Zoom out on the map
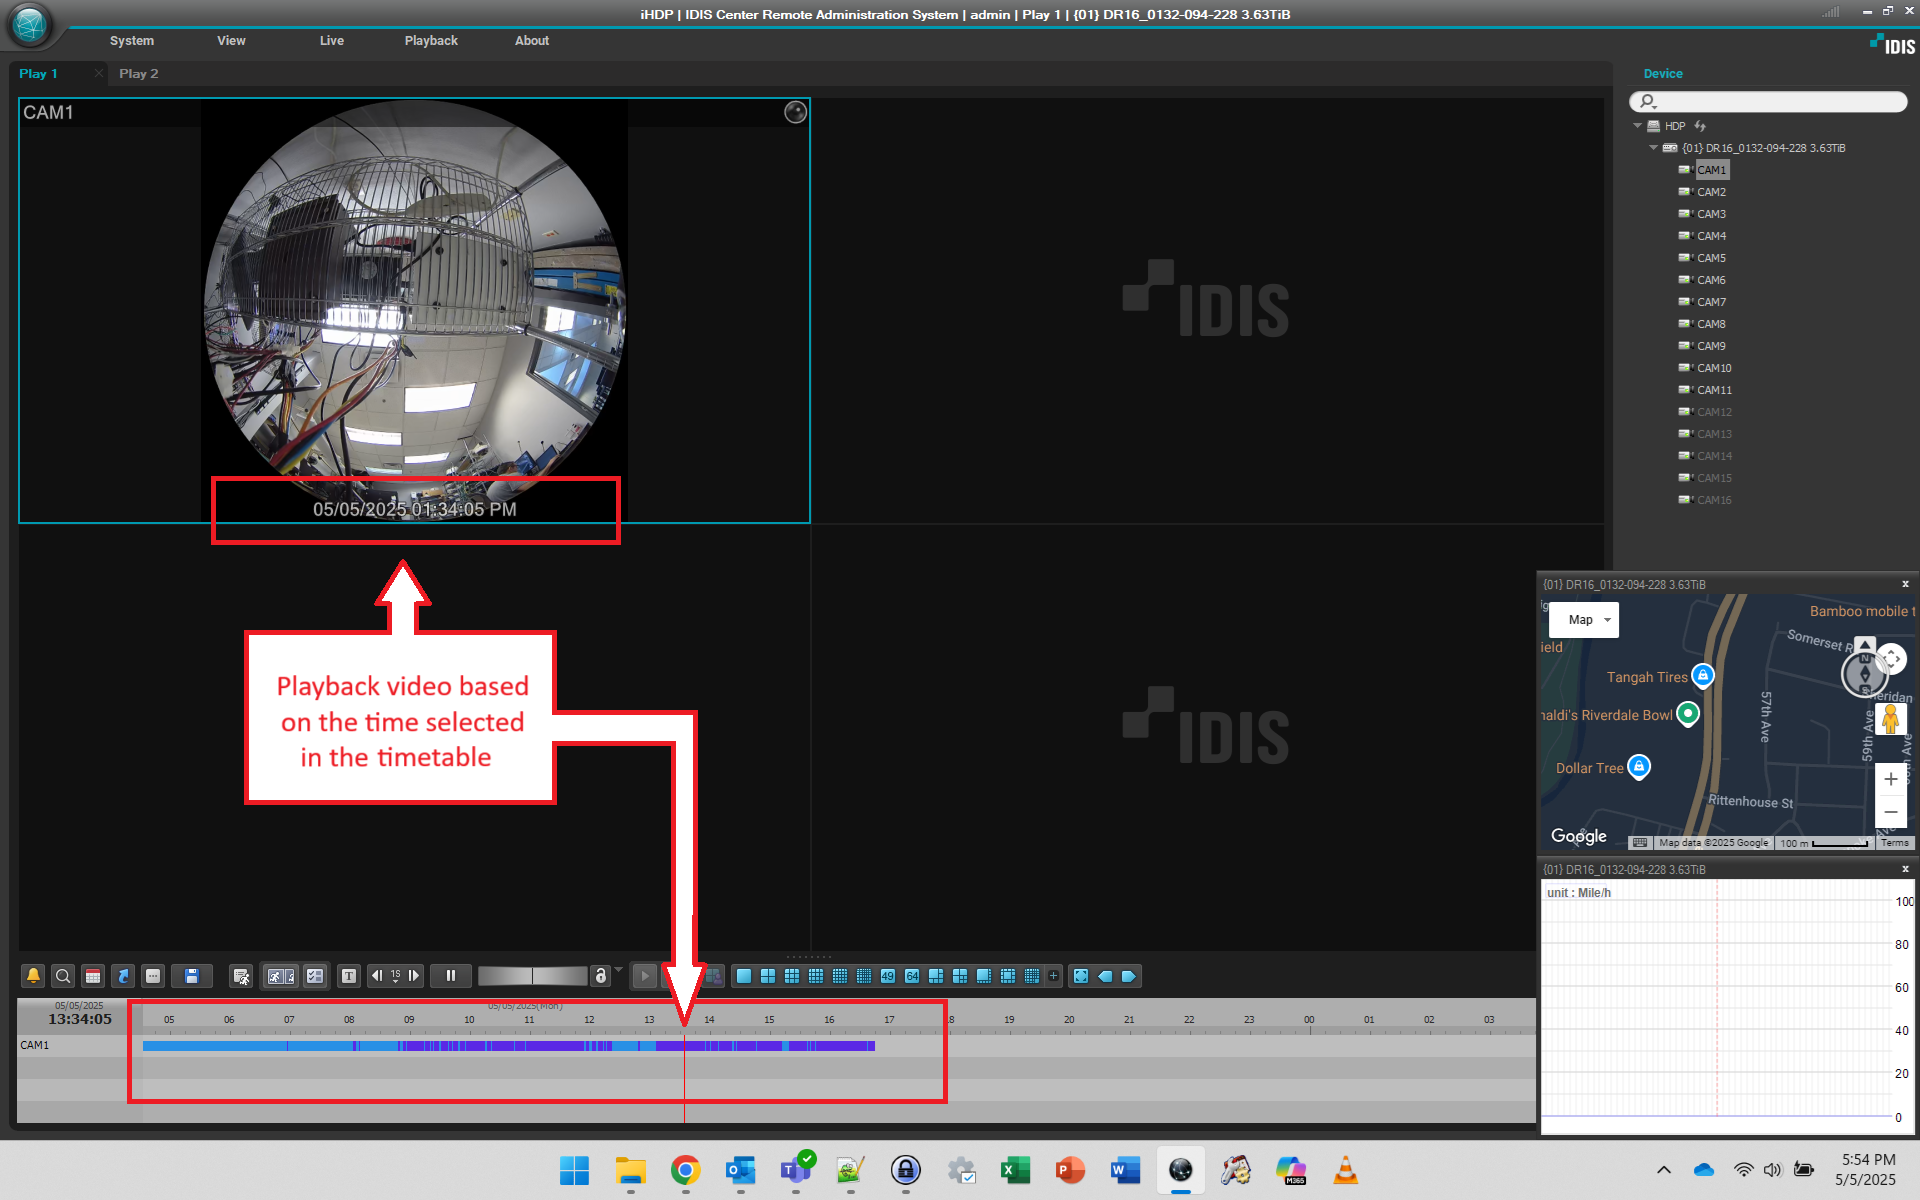Viewport: 1920px width, 1200px height. point(1890,811)
